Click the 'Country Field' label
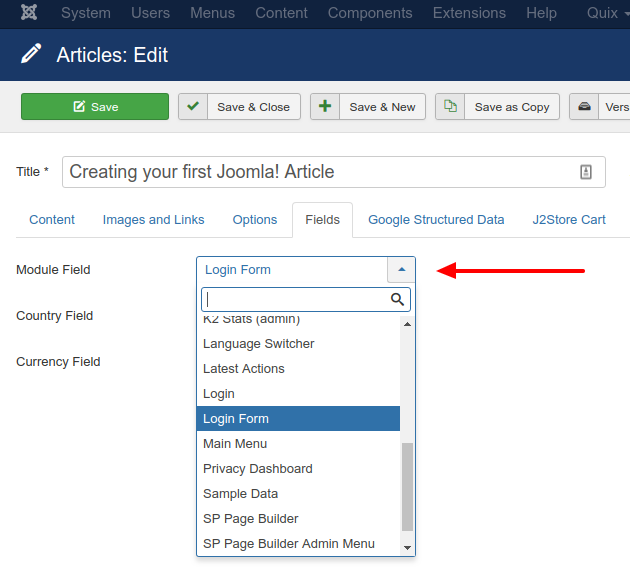This screenshot has width=630, height=580. coord(54,316)
